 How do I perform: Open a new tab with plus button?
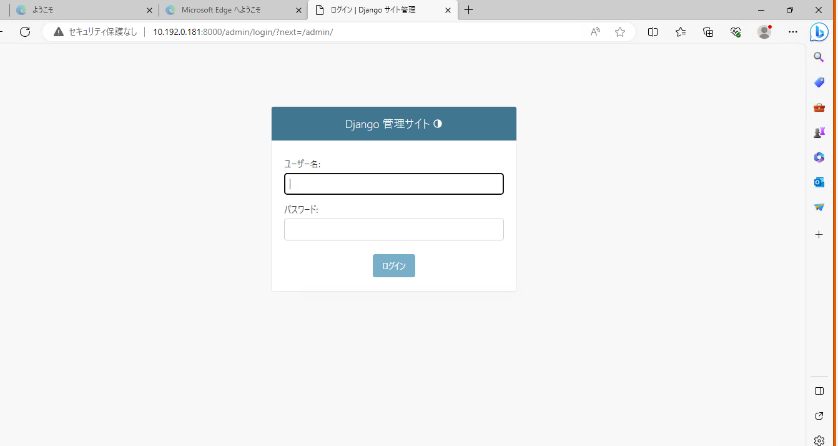(x=468, y=10)
